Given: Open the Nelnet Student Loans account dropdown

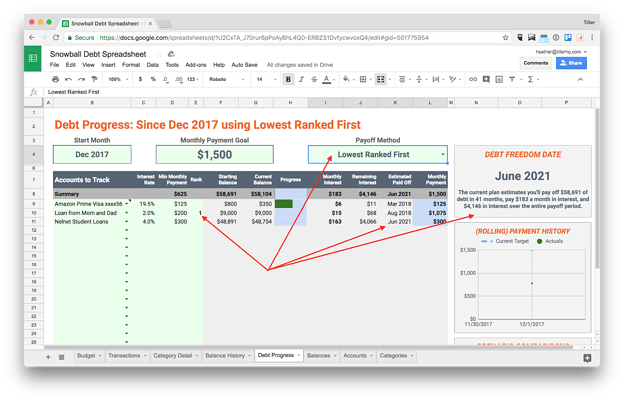Looking at the screenshot, I should pyautogui.click(x=127, y=222).
